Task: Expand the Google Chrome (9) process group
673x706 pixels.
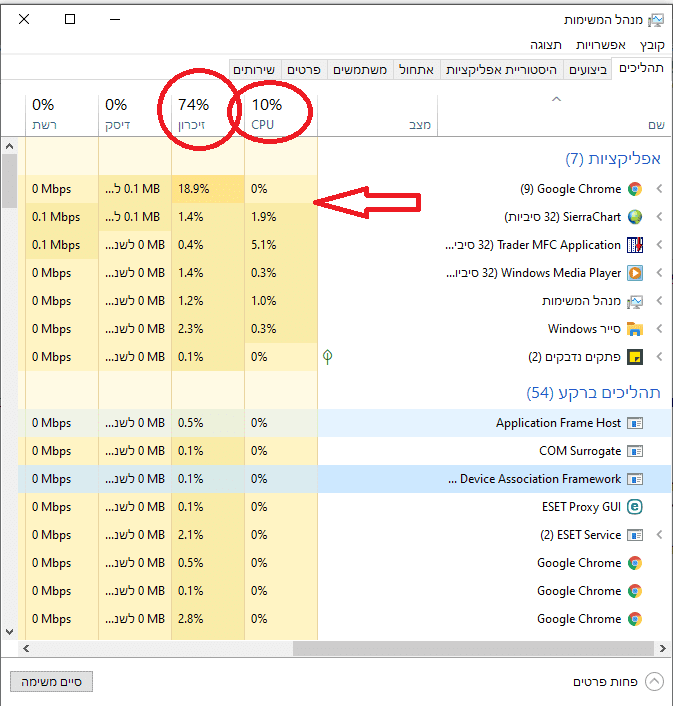Action: (x=660, y=189)
